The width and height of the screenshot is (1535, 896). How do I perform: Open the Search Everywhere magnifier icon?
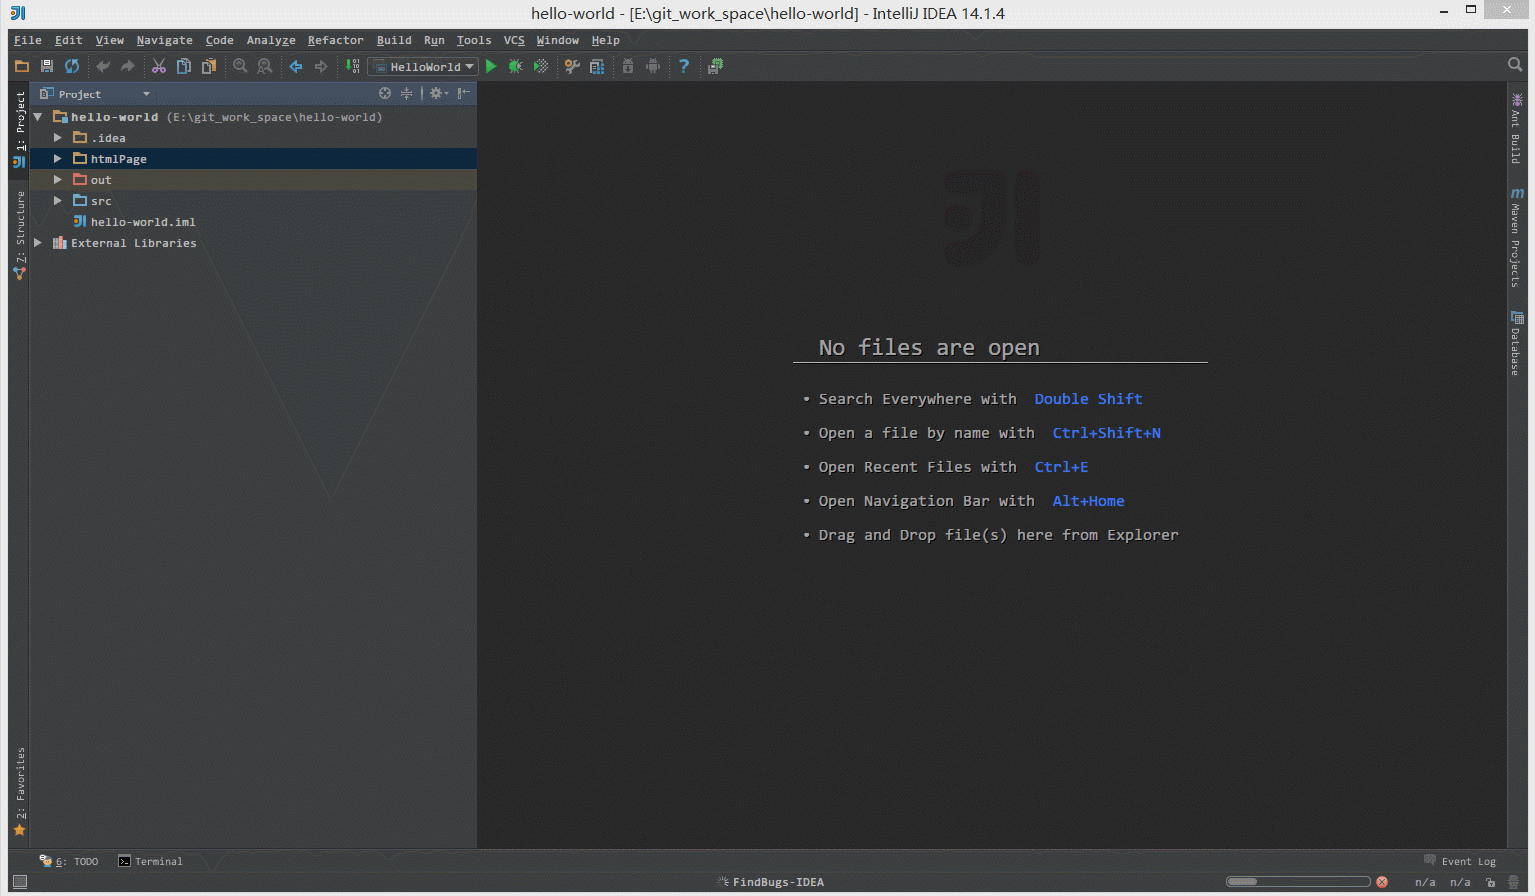(1515, 65)
